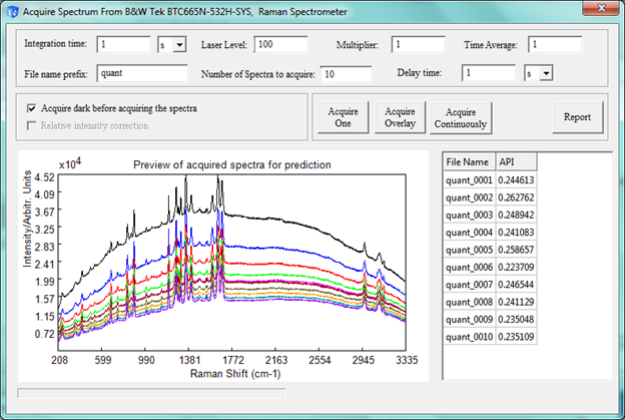This screenshot has height=420, width=625.
Task: Click API value 0.248942
Action: (516, 215)
